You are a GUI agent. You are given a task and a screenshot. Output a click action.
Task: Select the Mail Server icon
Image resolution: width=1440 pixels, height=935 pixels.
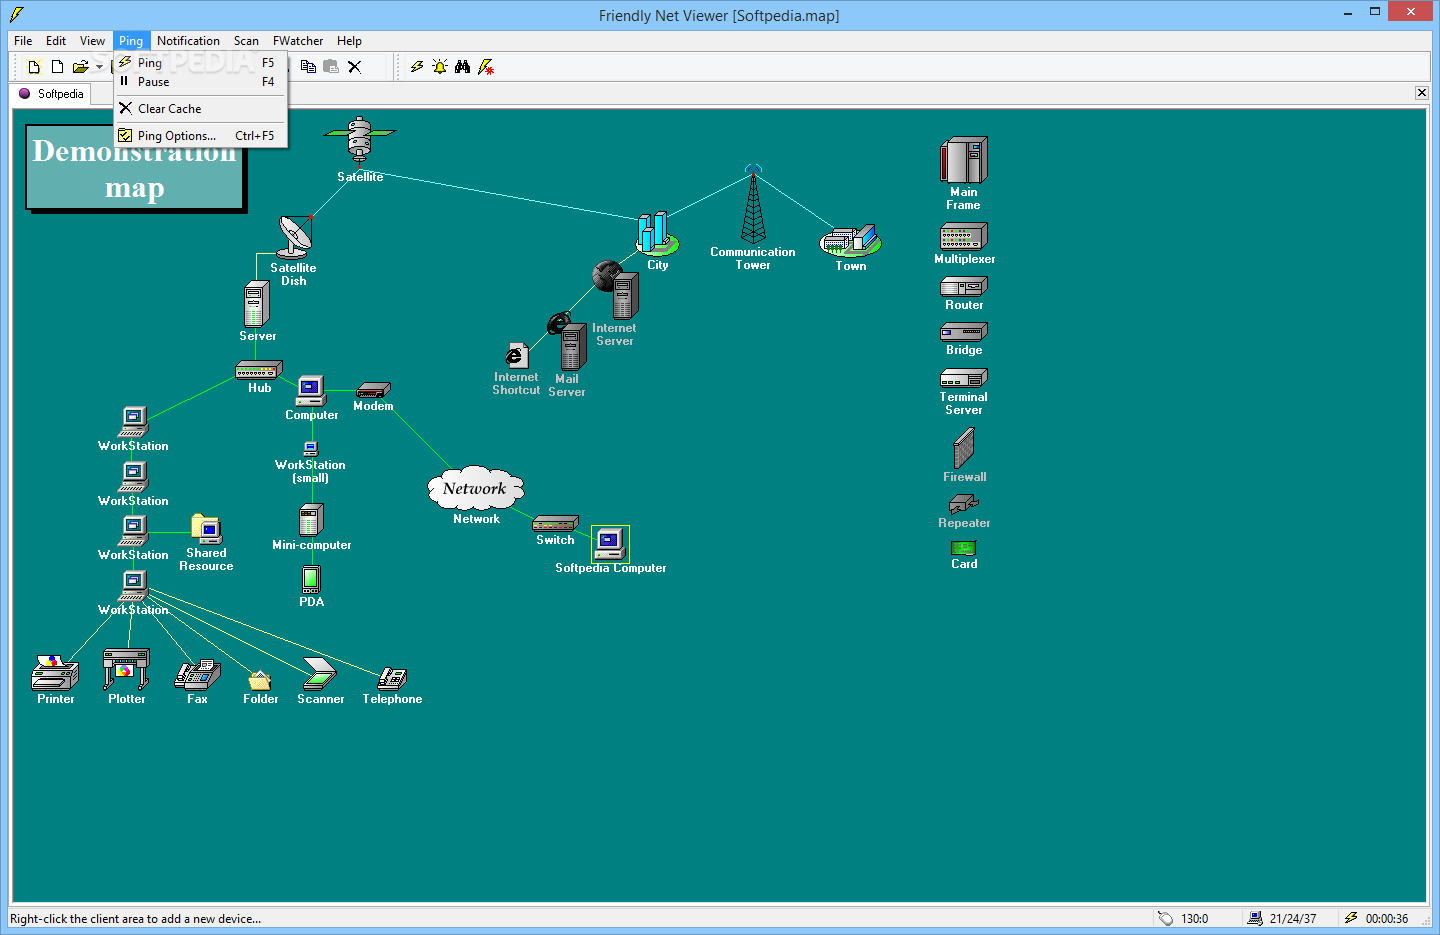[567, 342]
